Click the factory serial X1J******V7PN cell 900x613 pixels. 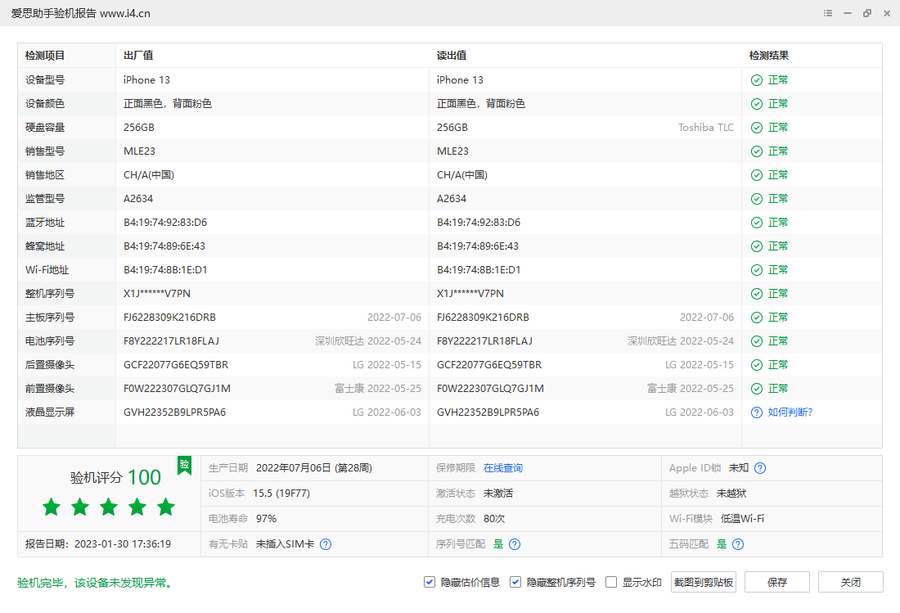click(x=157, y=294)
